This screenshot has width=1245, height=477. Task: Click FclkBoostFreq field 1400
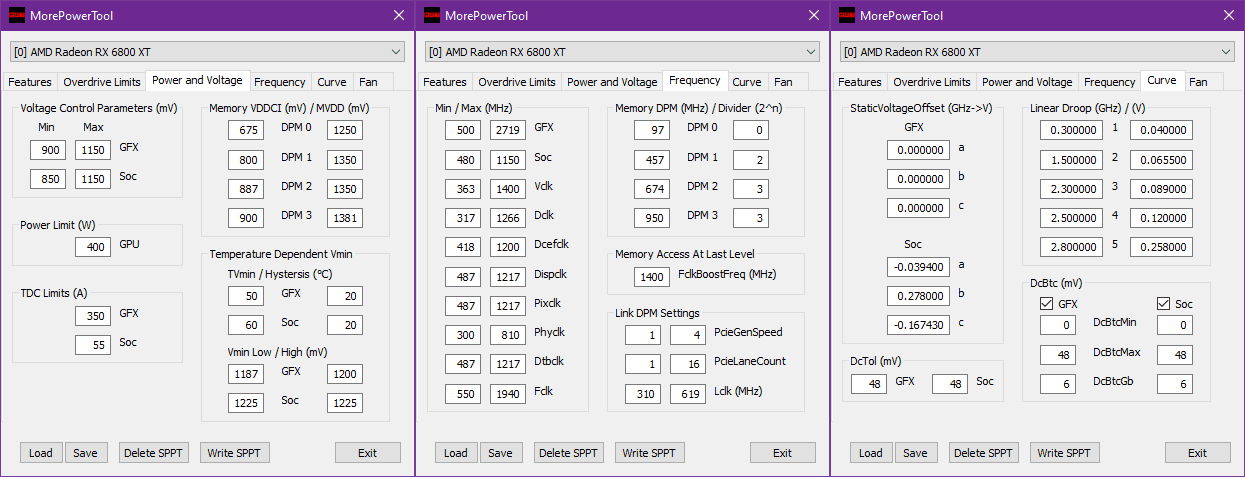point(652,277)
